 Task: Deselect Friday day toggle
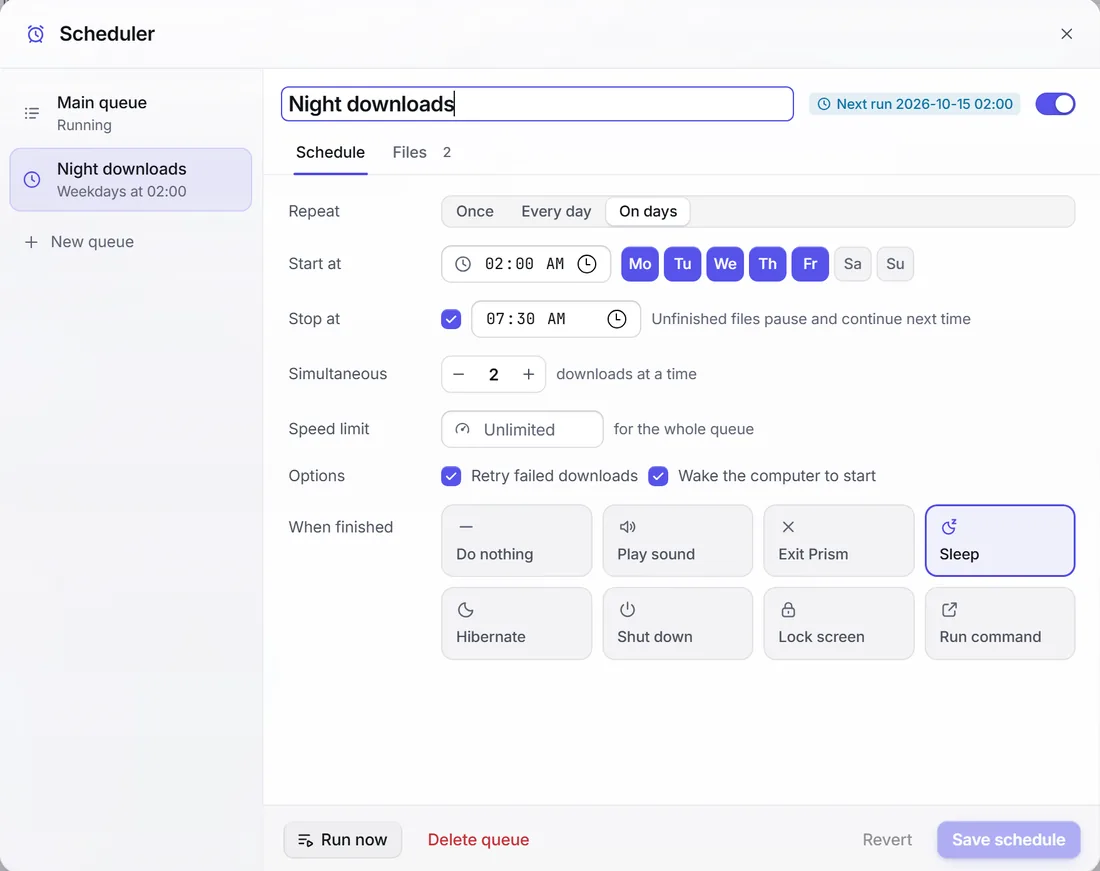coord(810,264)
